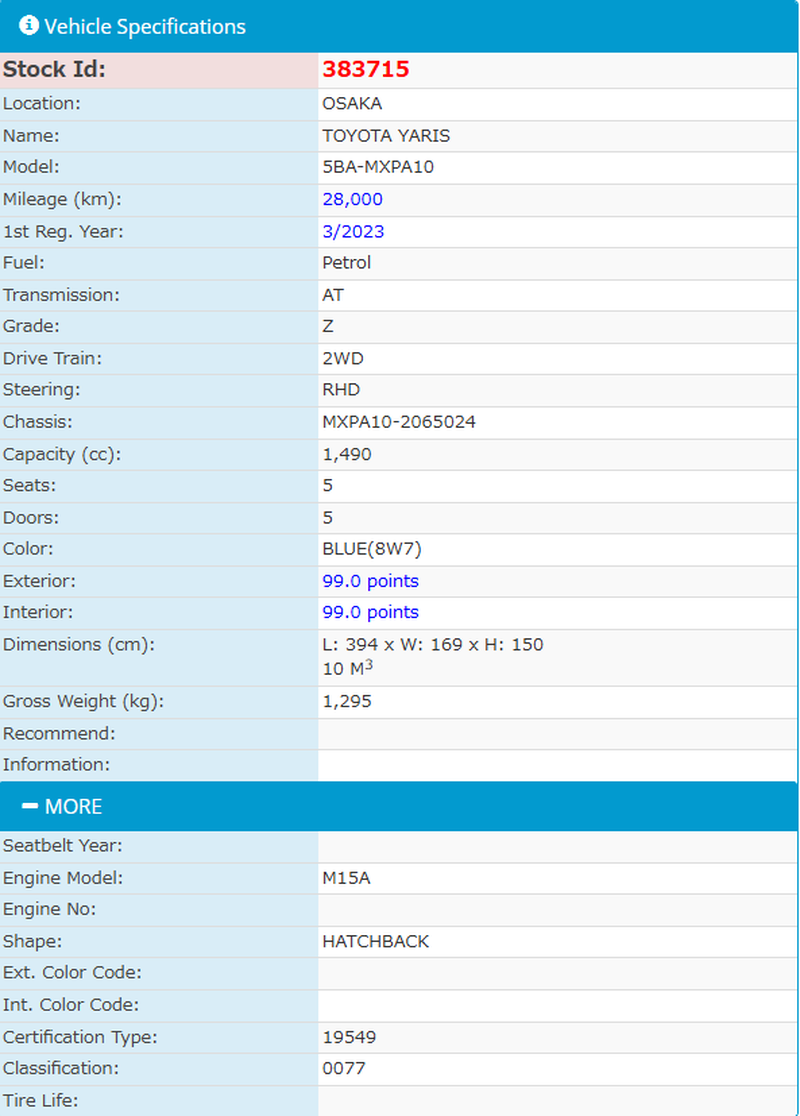Image resolution: width=800 pixels, height=1116 pixels.
Task: Click the Dimensions (cm): label
Action: (78, 645)
